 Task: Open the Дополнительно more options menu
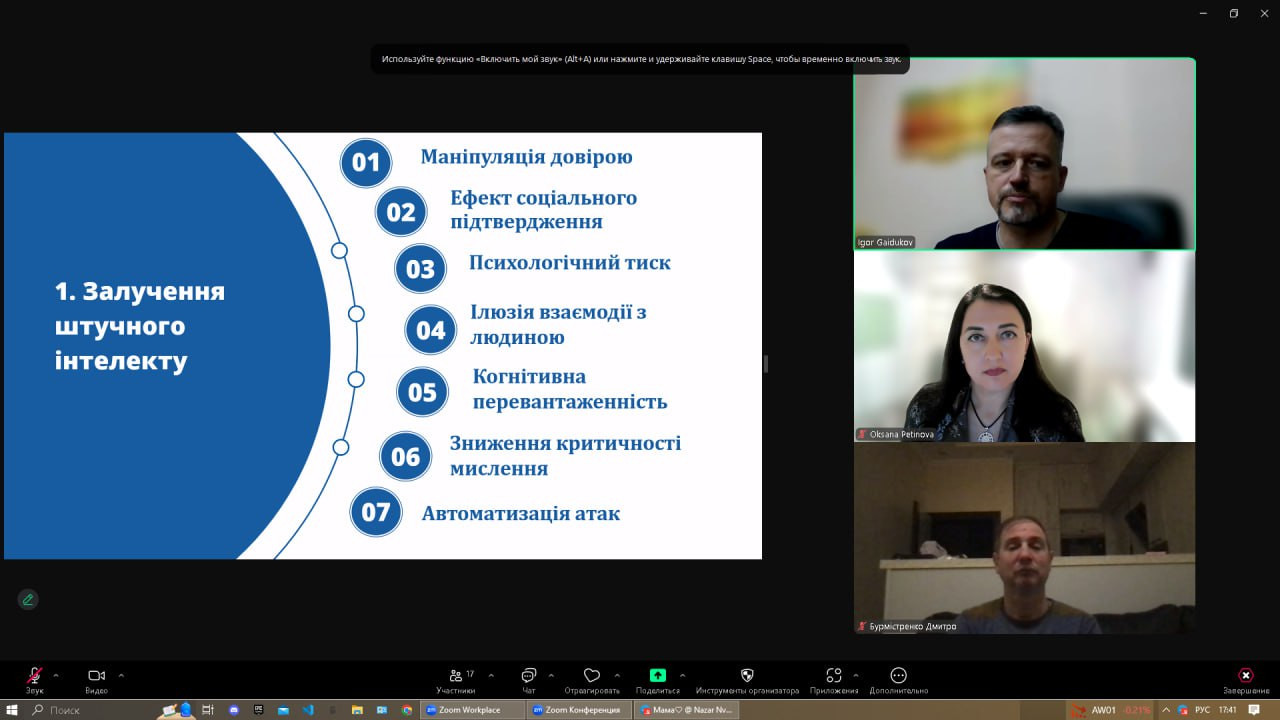pyautogui.click(x=898, y=680)
